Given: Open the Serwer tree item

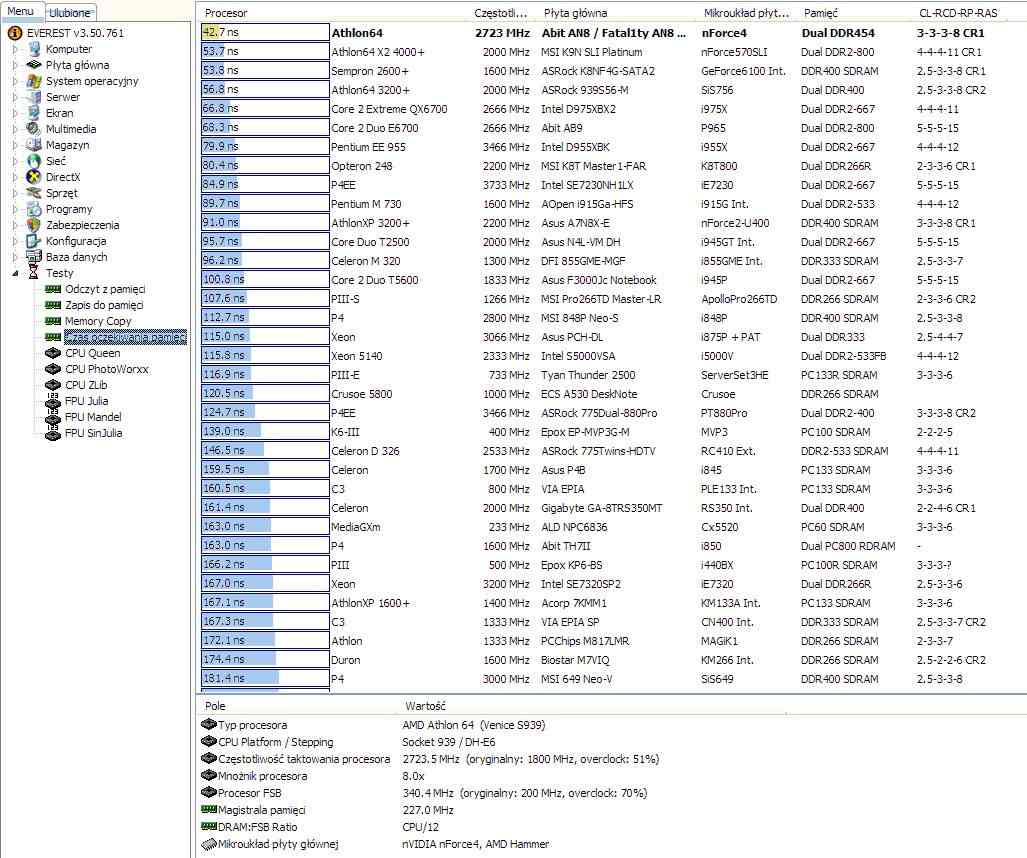Looking at the screenshot, I should [63, 97].
